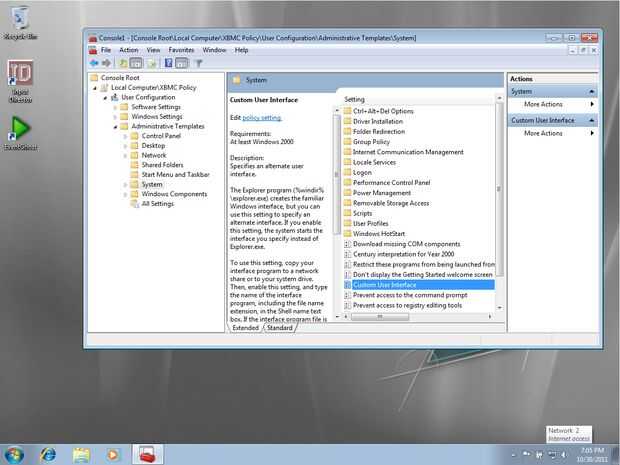Open the Favorites menu
Image resolution: width=620 pixels, height=465 pixels.
point(181,50)
